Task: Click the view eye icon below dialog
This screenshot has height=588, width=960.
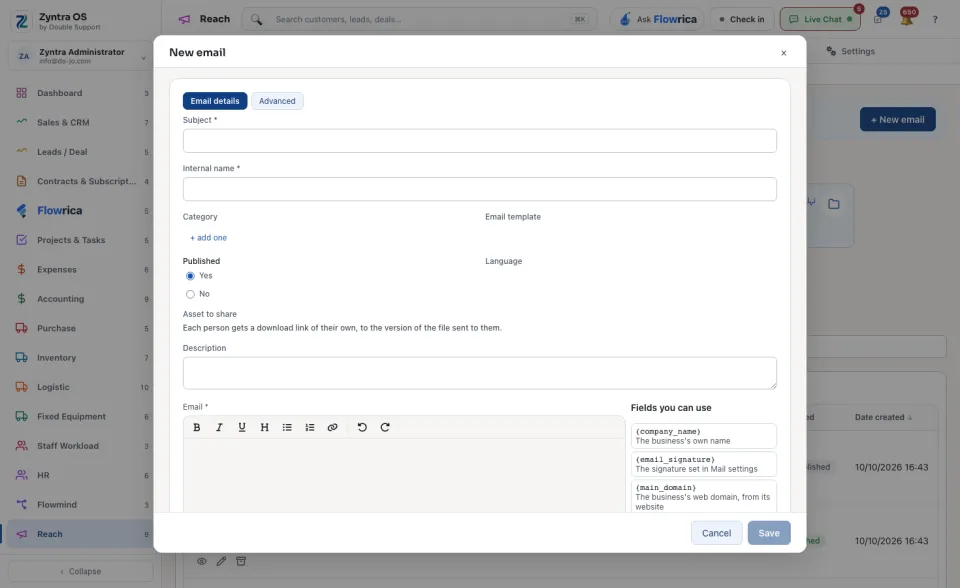Action: pyautogui.click(x=201, y=561)
